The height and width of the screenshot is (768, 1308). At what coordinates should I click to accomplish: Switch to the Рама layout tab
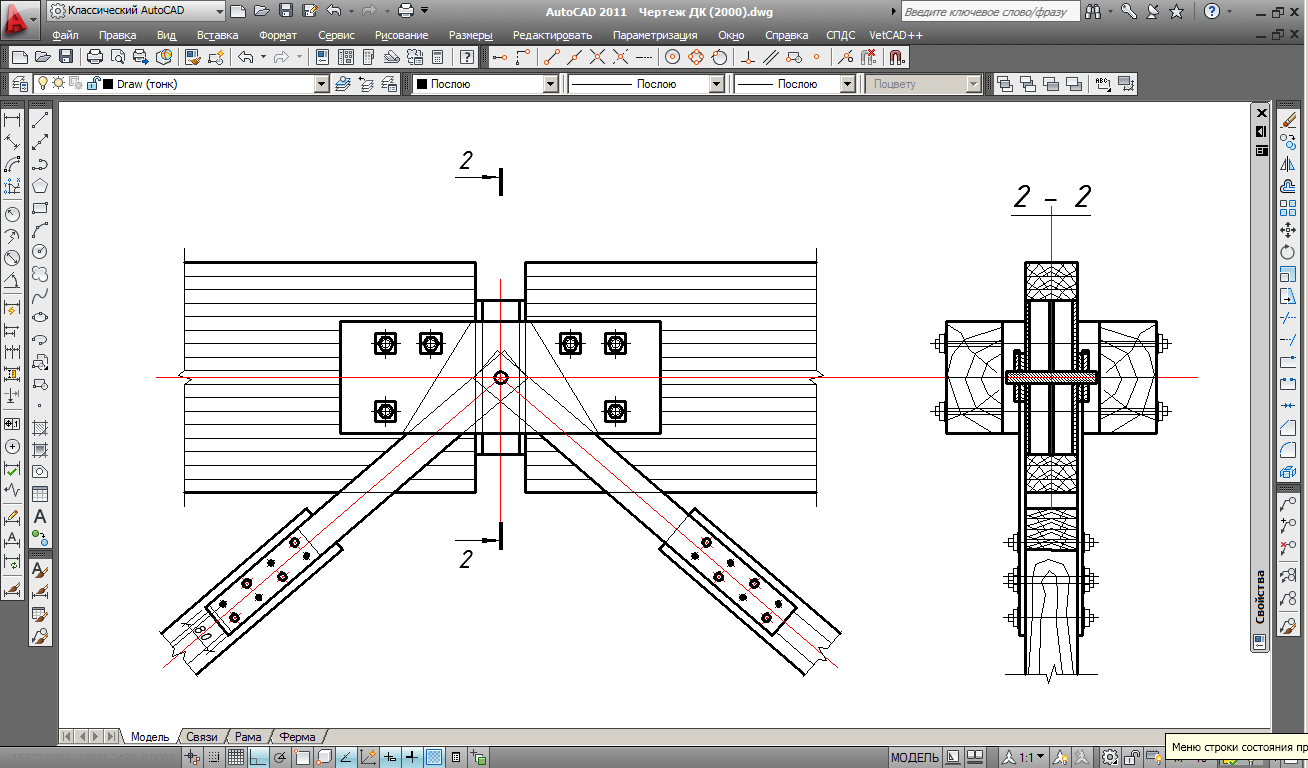point(248,737)
